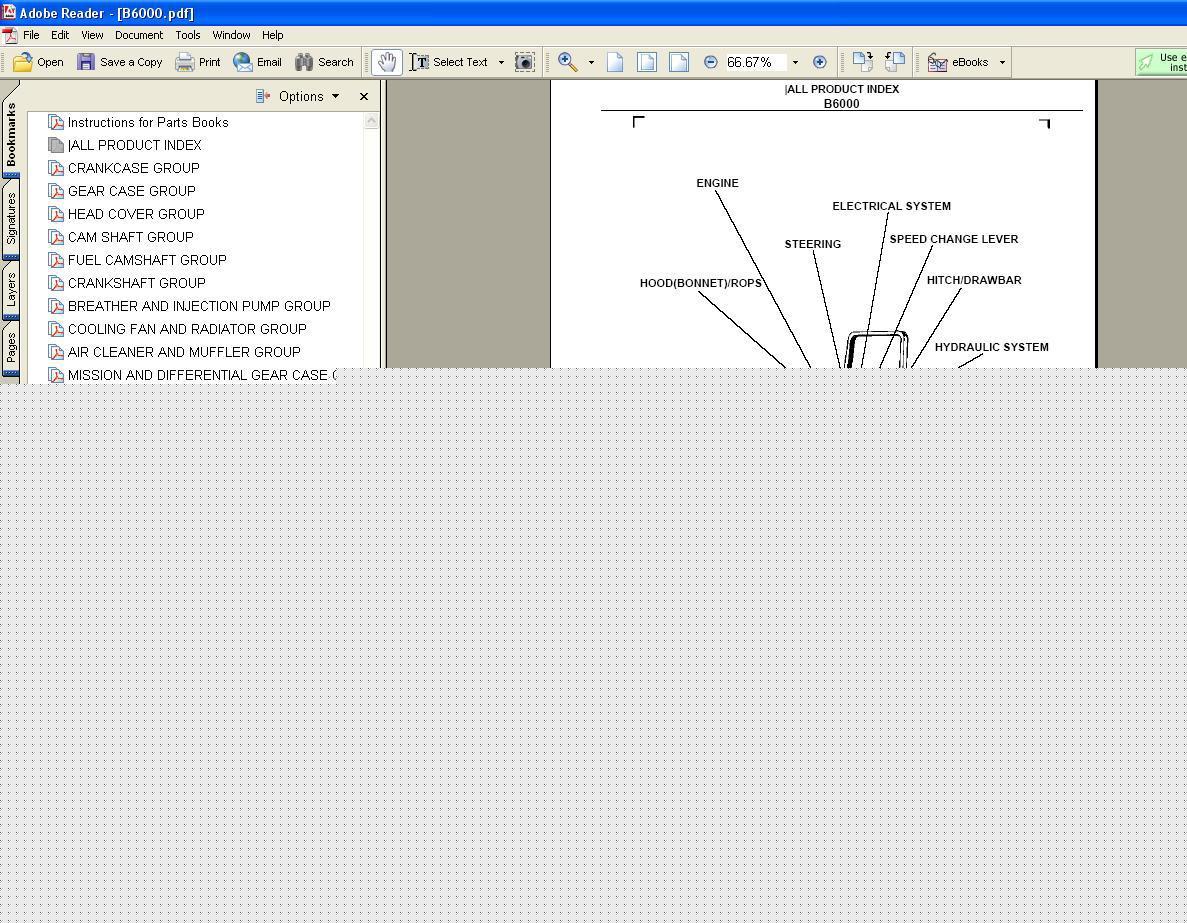
Task: Click ENGINE label in the diagram
Action: [718, 183]
